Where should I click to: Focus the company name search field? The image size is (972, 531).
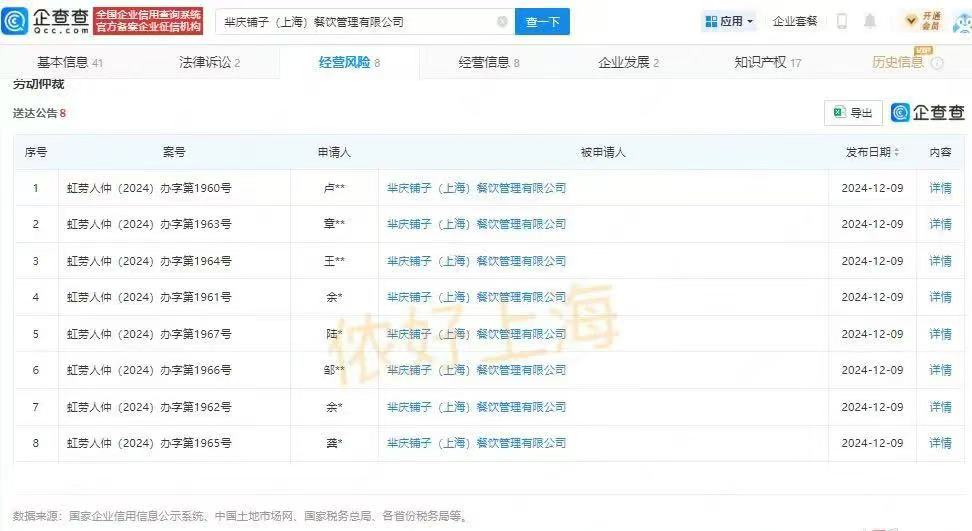click(355, 21)
